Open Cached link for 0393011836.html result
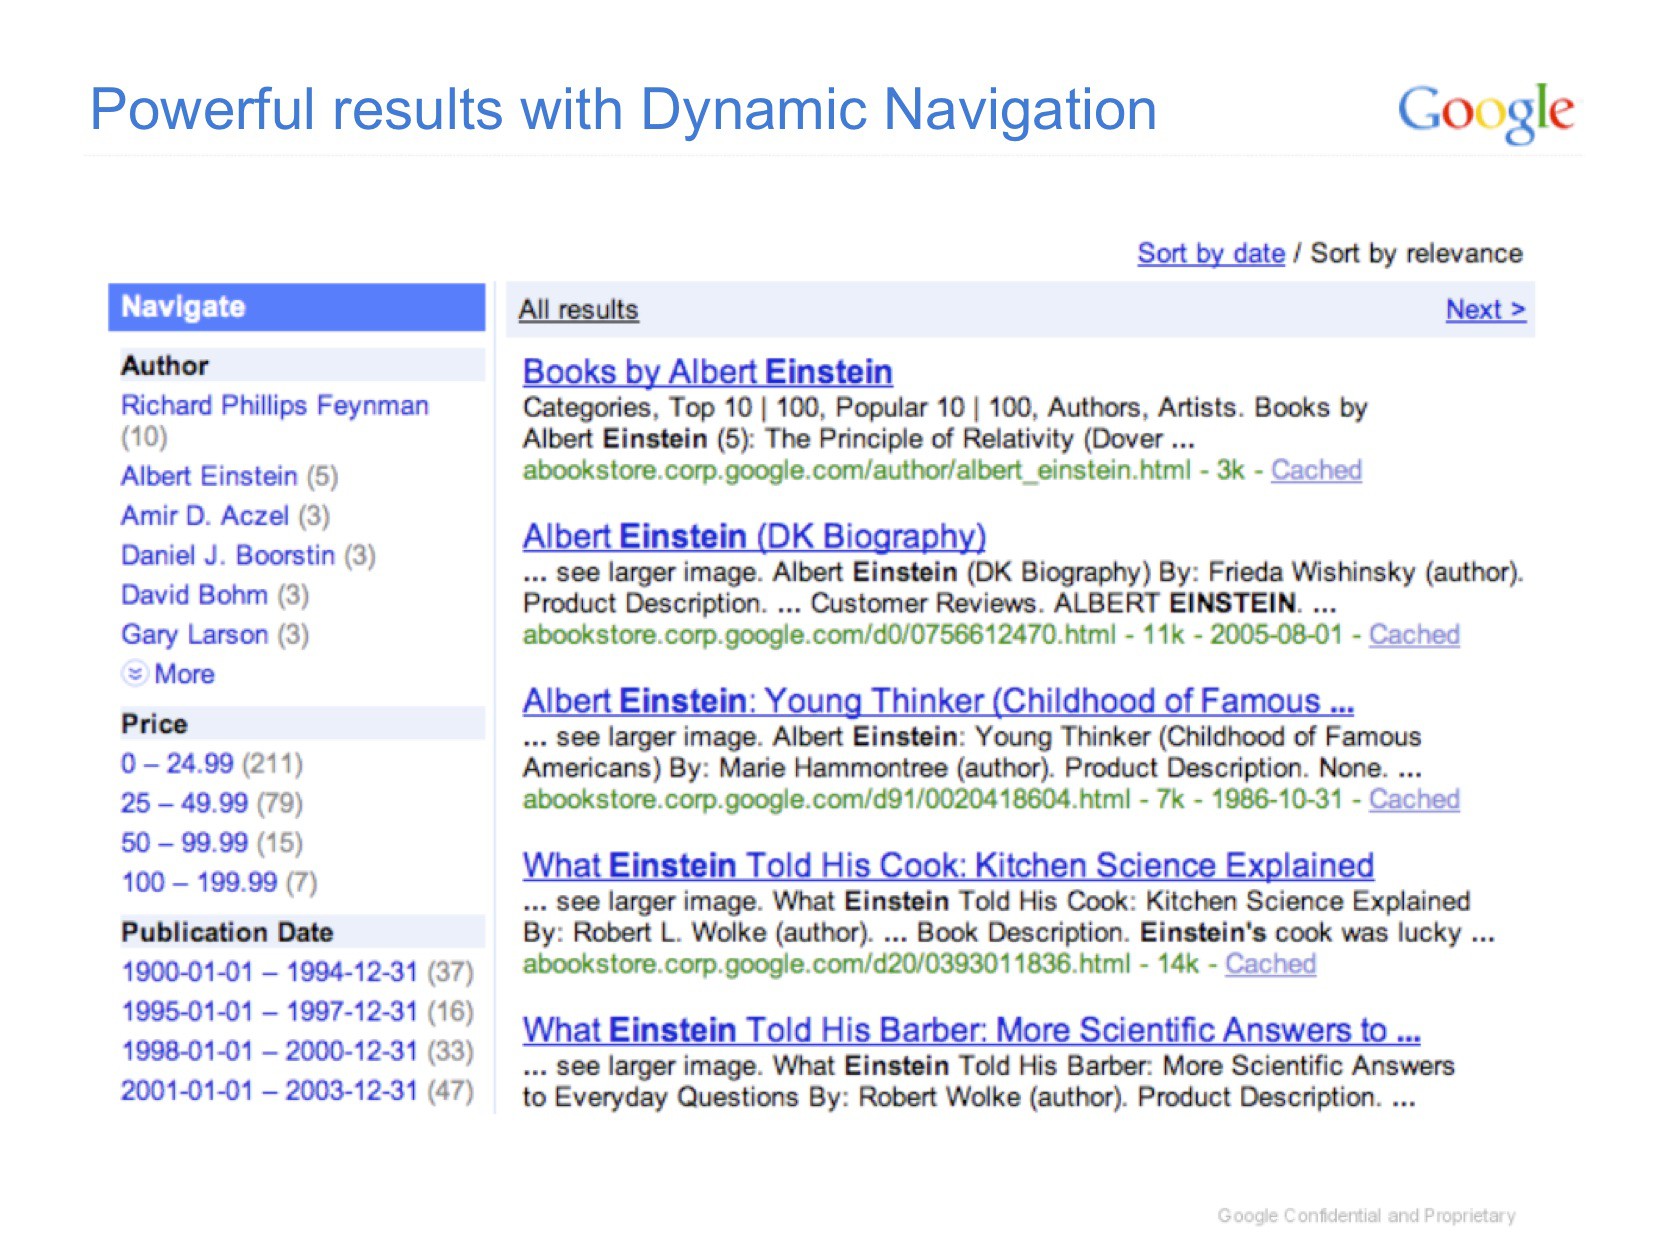Screen dimensions: 1667x1250 (x=1270, y=964)
